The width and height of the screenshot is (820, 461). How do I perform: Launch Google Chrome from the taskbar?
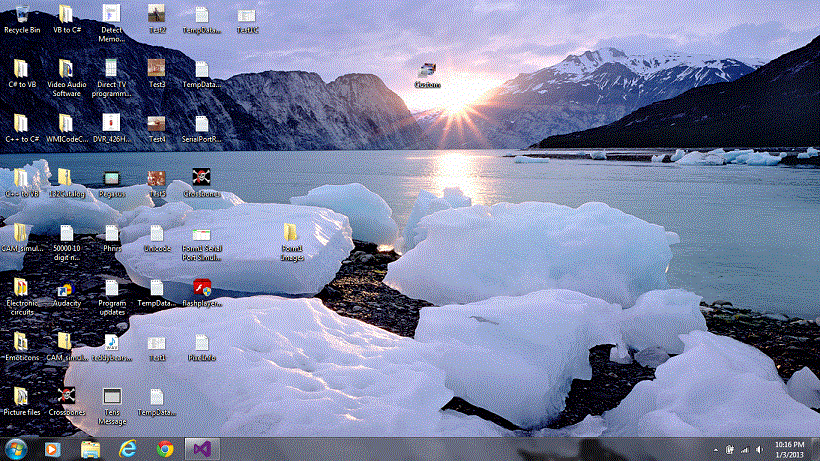(165, 449)
